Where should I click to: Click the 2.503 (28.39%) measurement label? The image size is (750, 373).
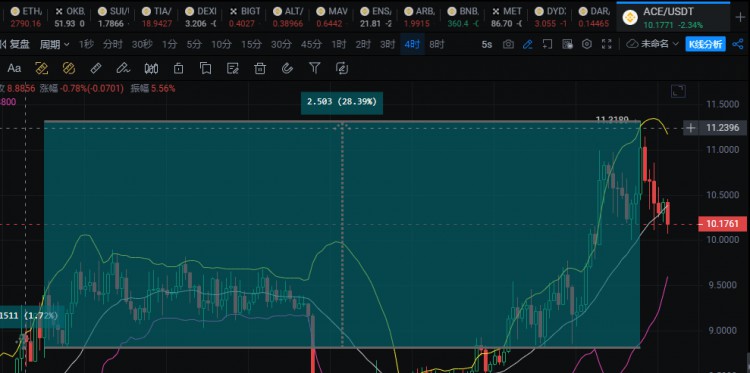tap(342, 102)
